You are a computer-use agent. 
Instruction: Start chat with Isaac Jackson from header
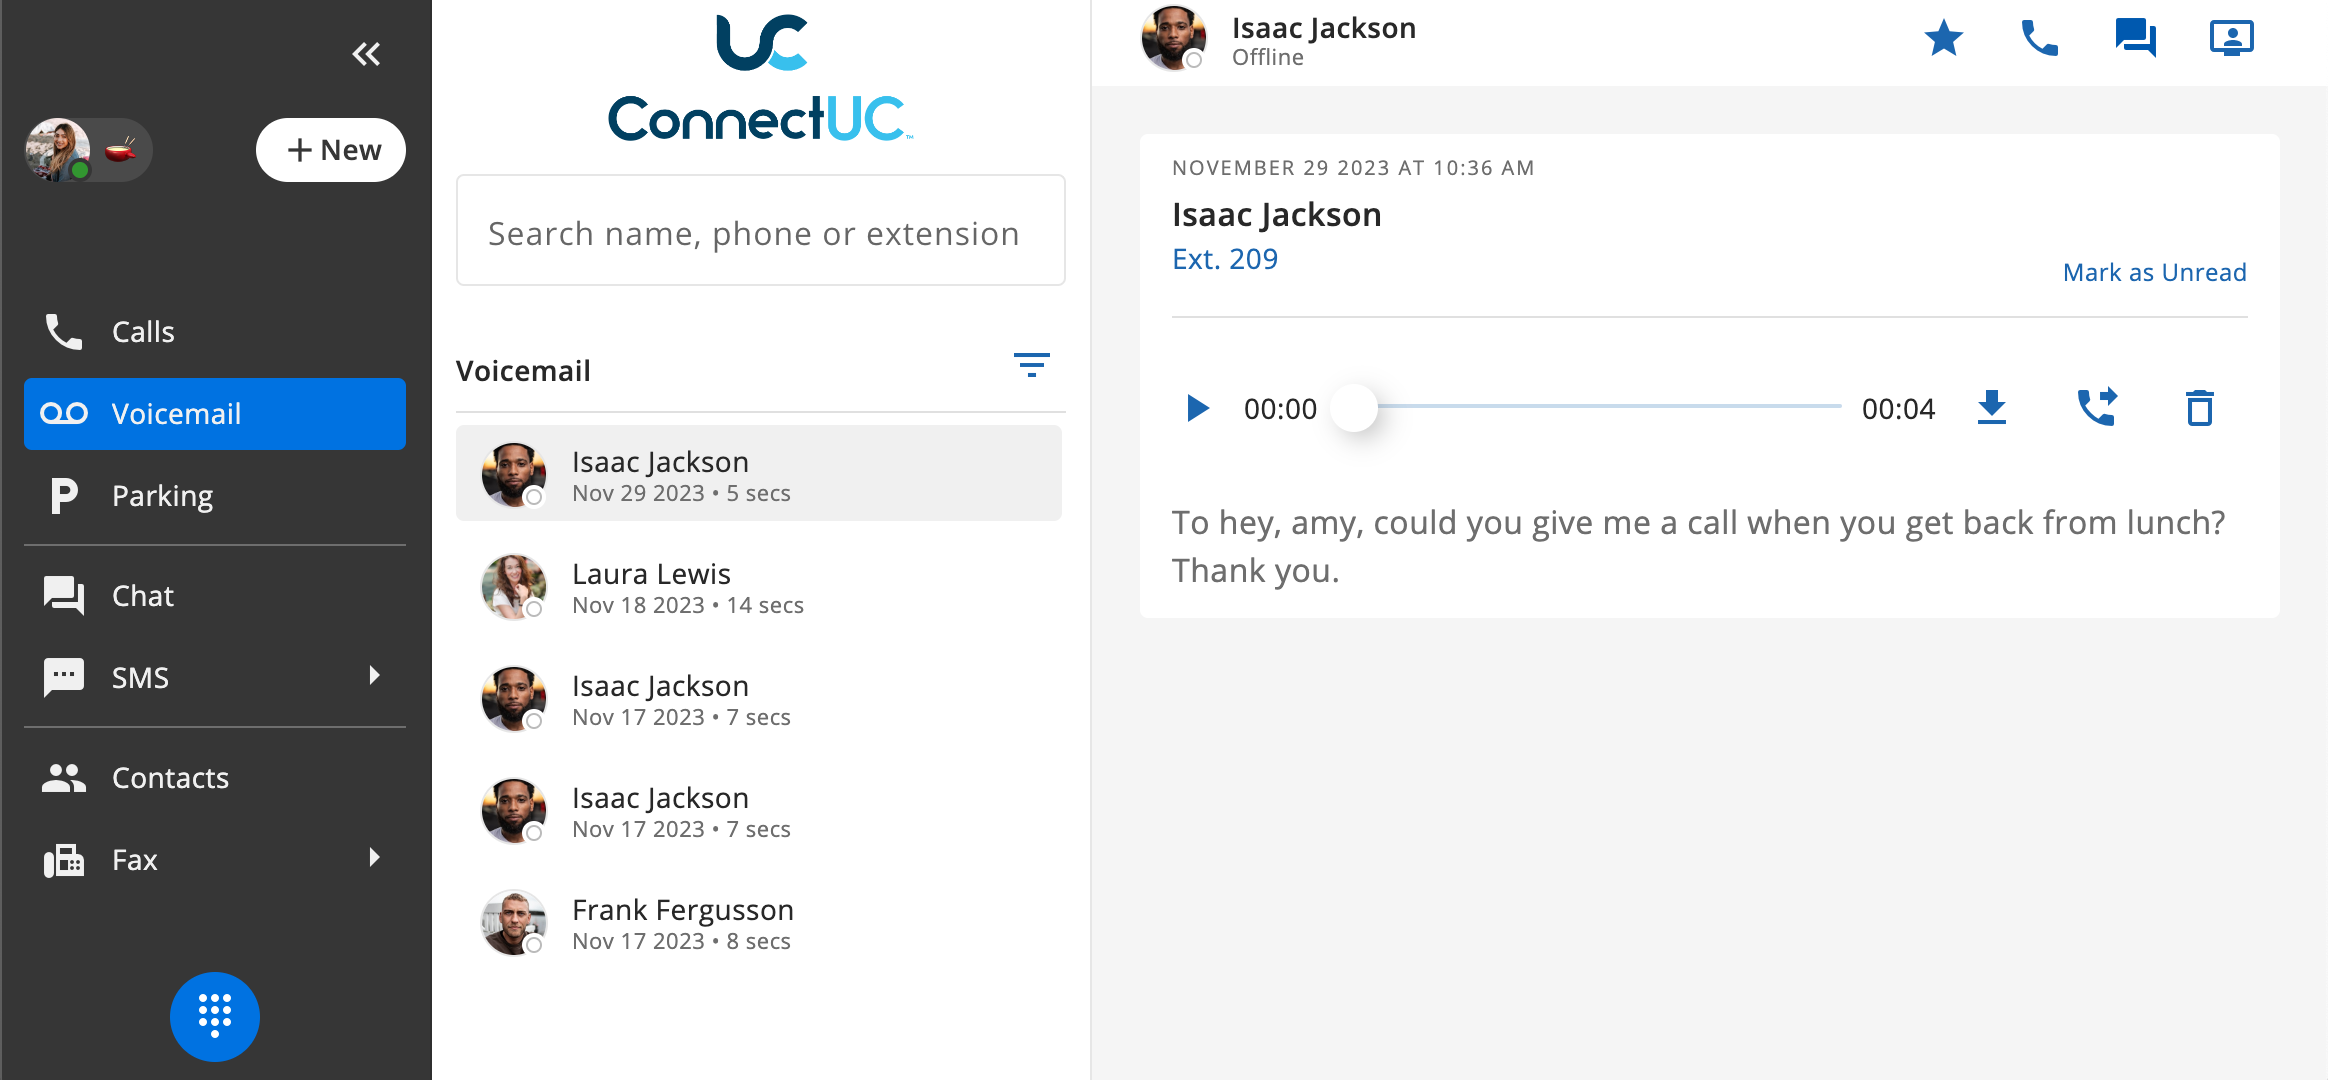point(2135,38)
